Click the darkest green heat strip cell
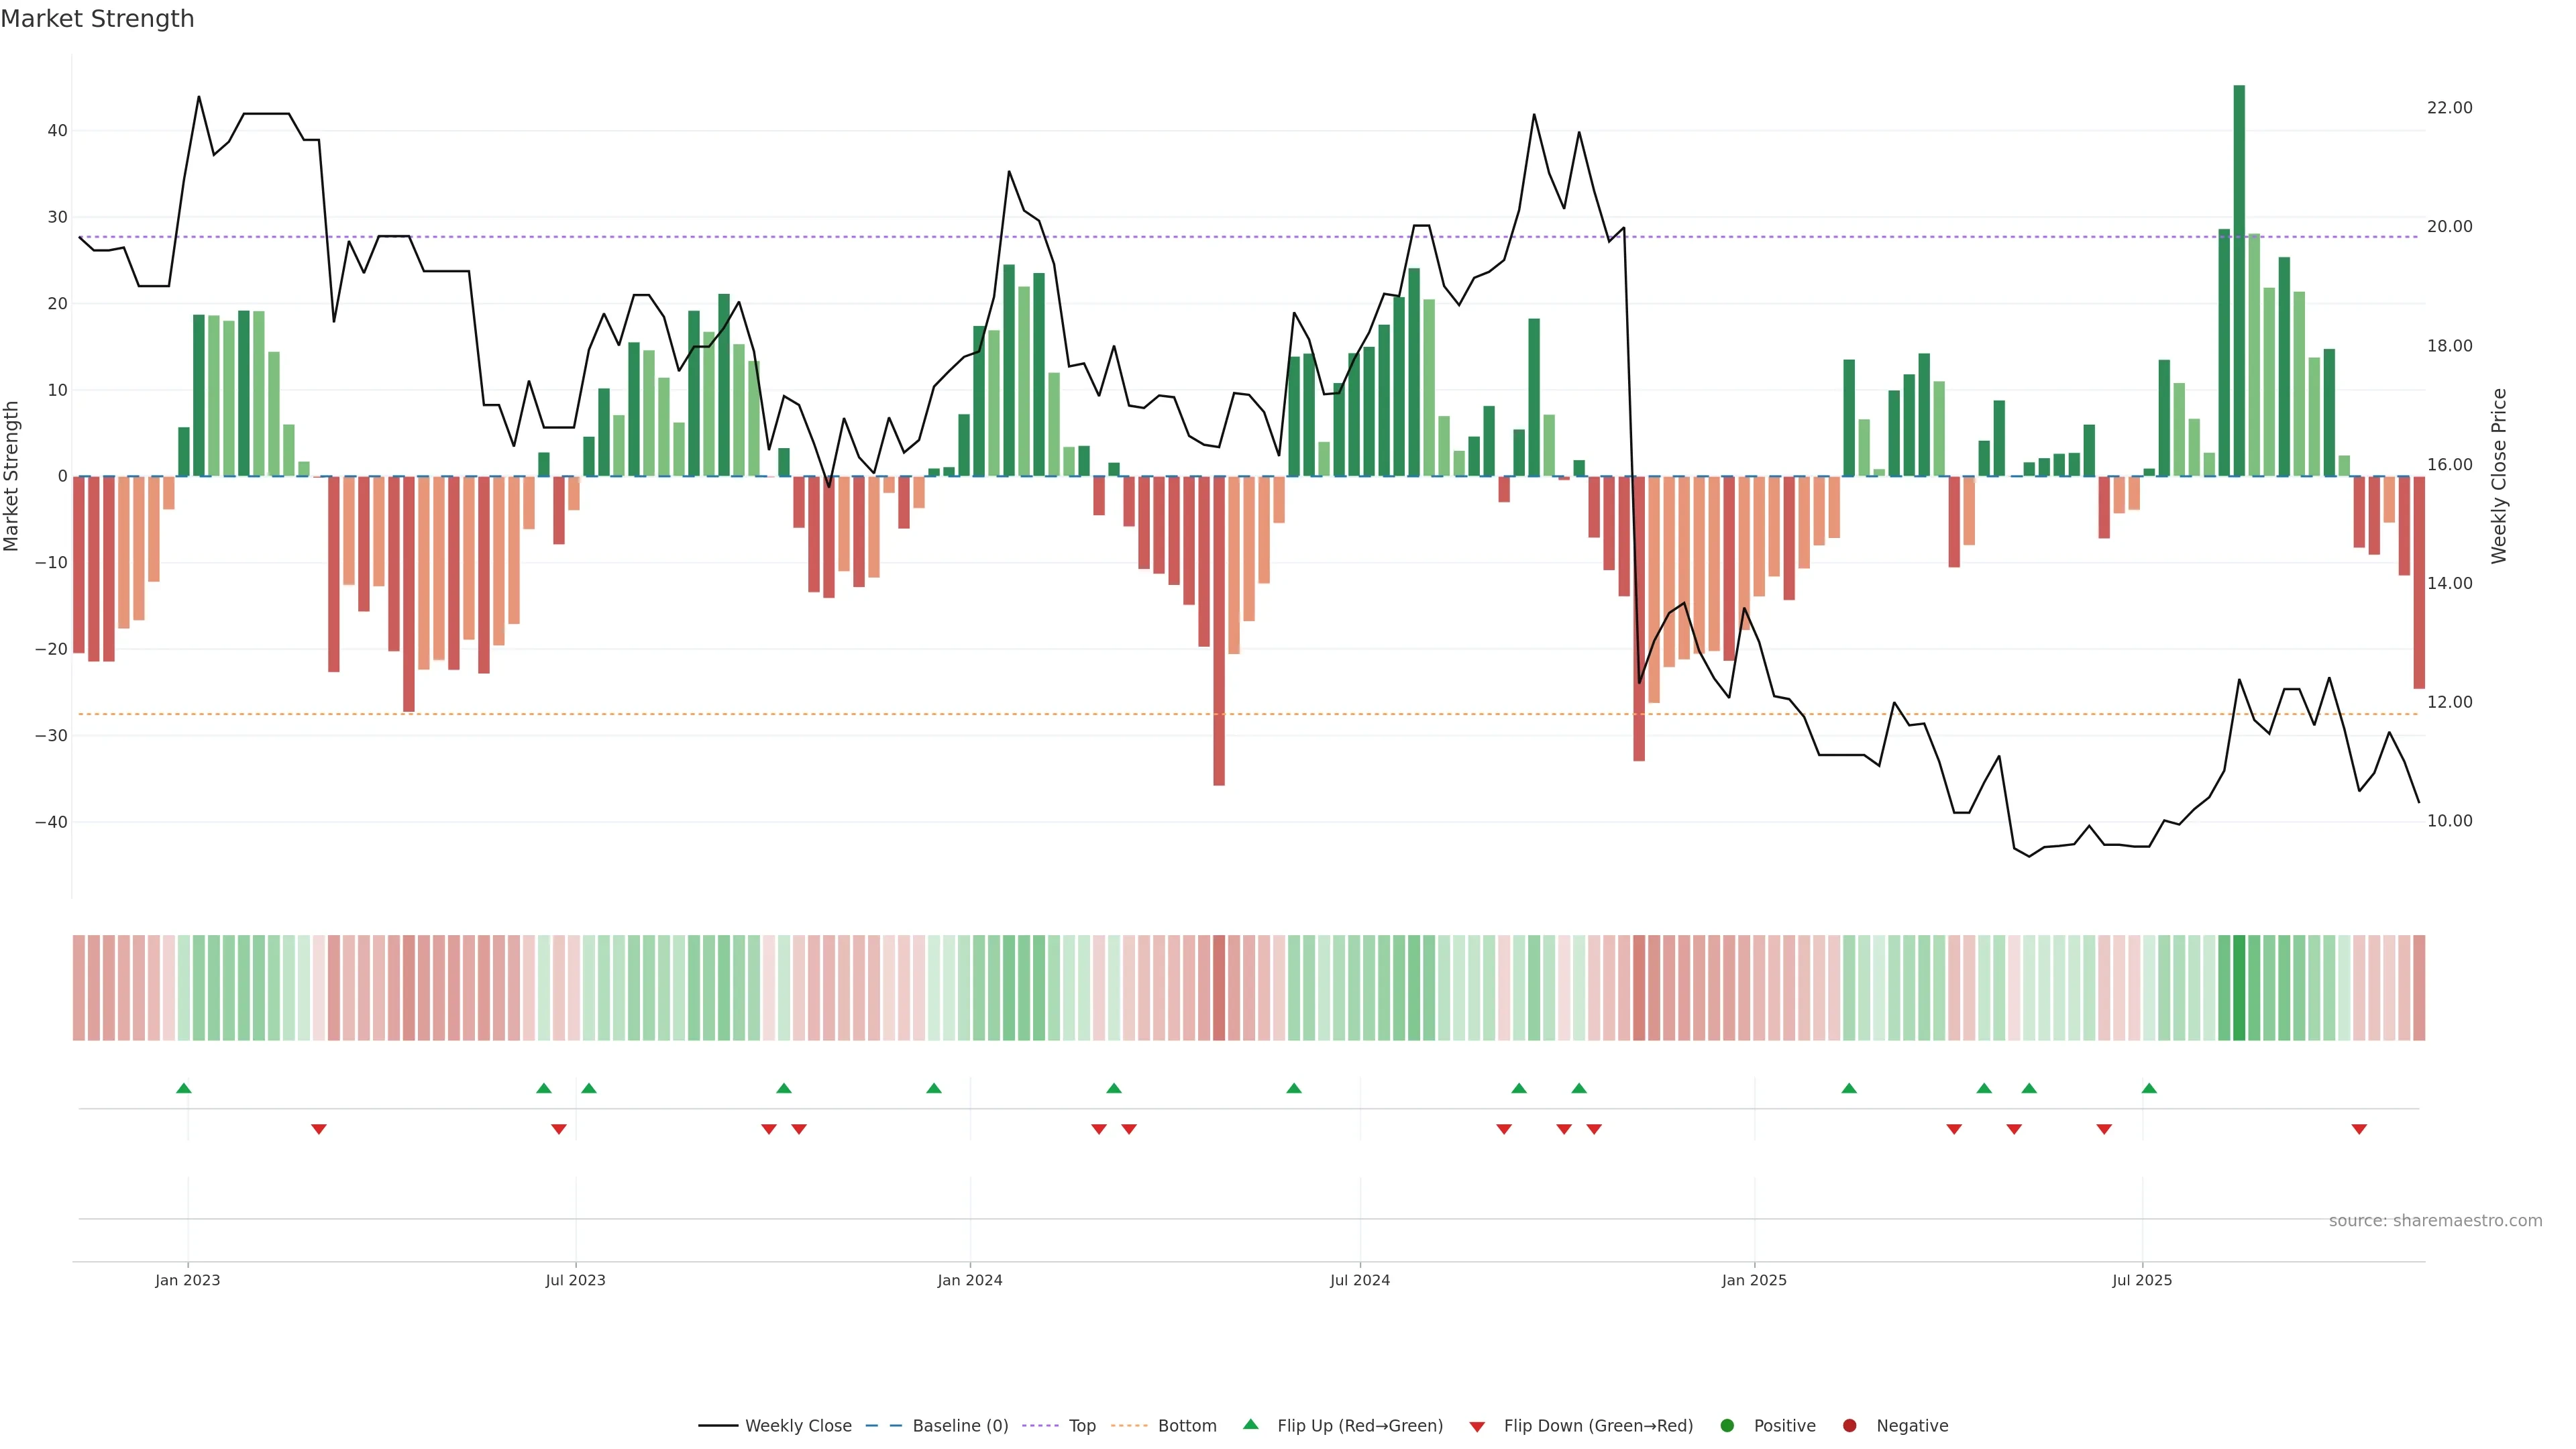 coord(2239,987)
